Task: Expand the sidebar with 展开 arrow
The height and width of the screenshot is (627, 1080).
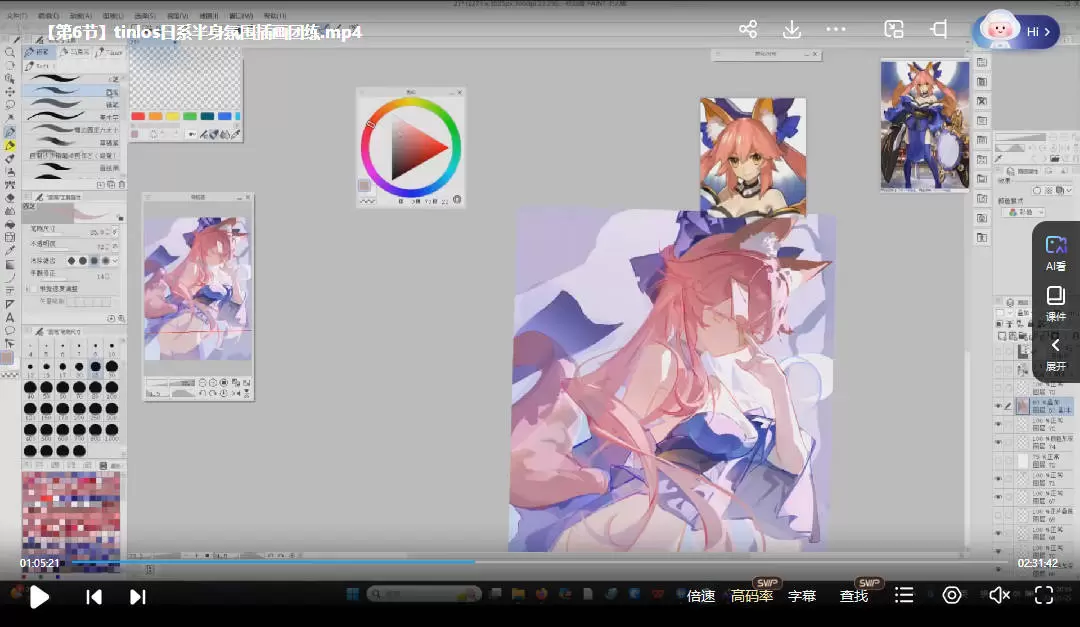Action: pos(1055,353)
